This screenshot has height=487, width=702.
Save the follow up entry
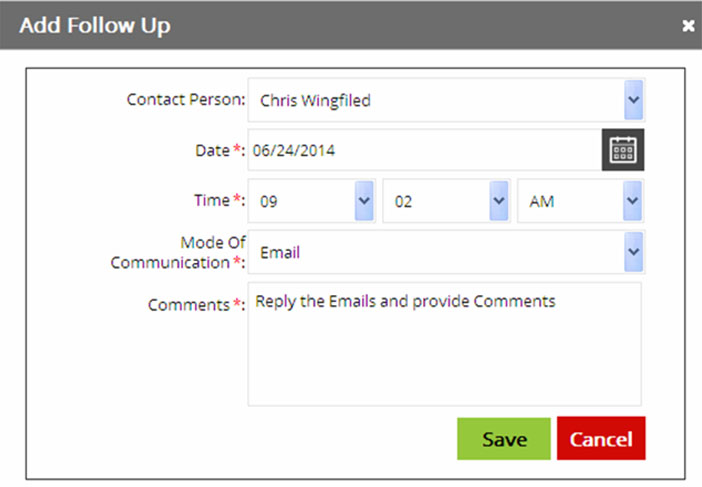[504, 439]
